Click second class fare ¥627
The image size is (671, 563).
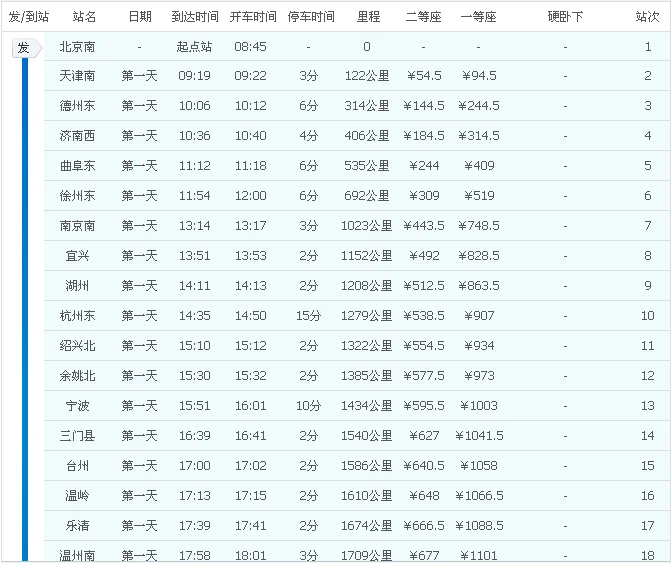click(424, 436)
